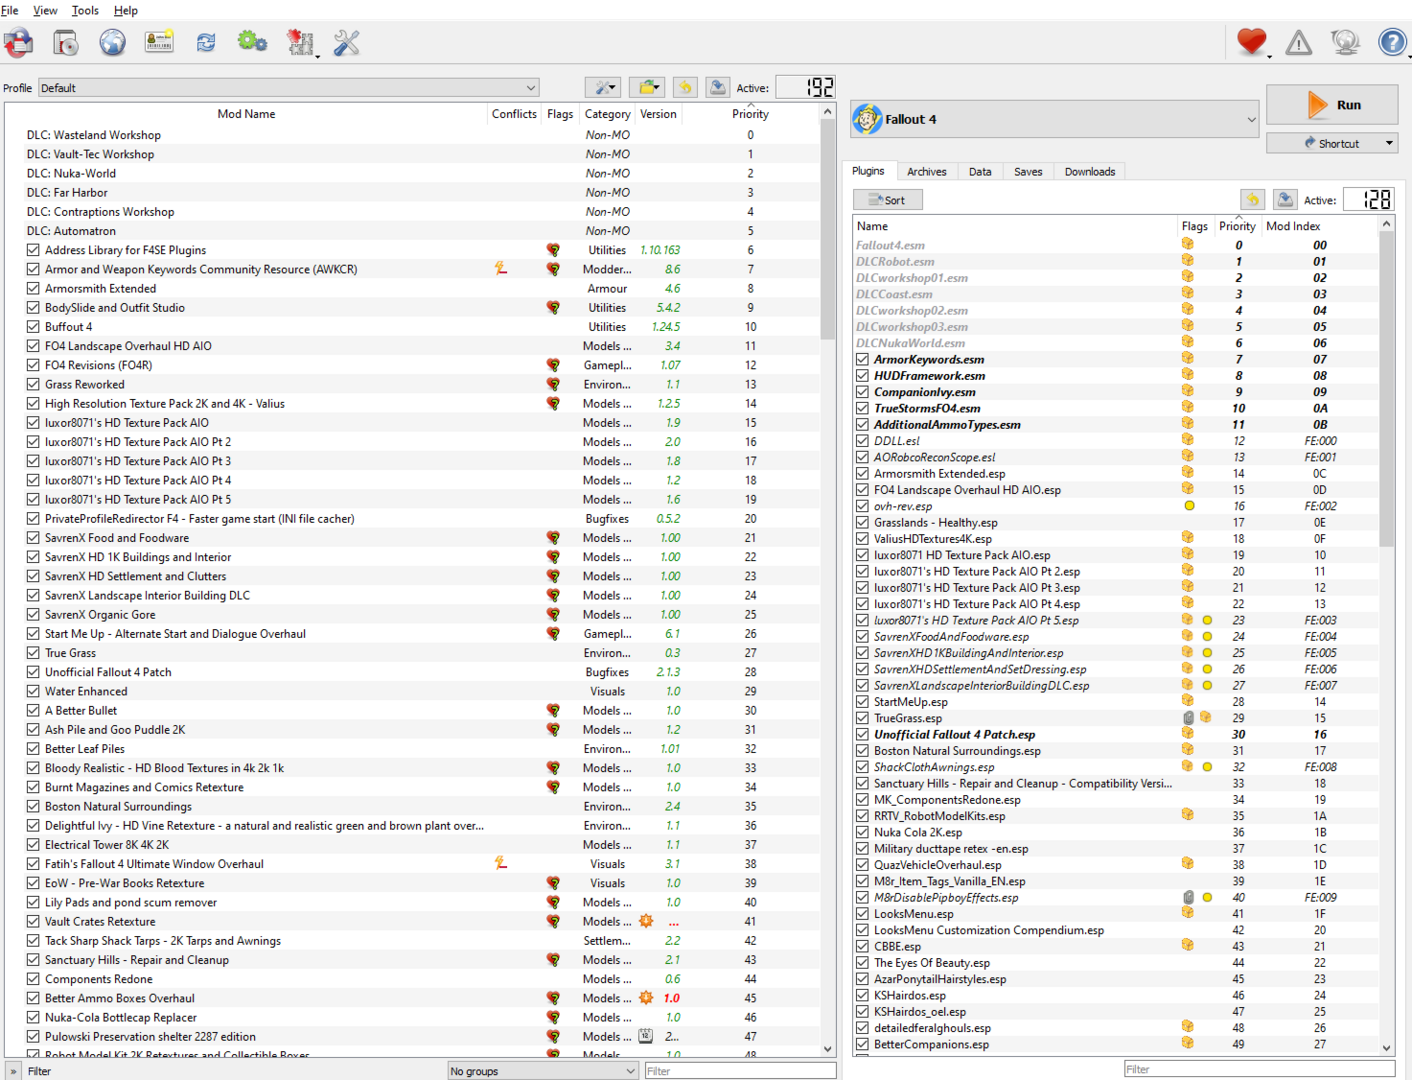1412x1080 pixels.
Task: Click the install mod from archive icon
Action: [x=66, y=43]
